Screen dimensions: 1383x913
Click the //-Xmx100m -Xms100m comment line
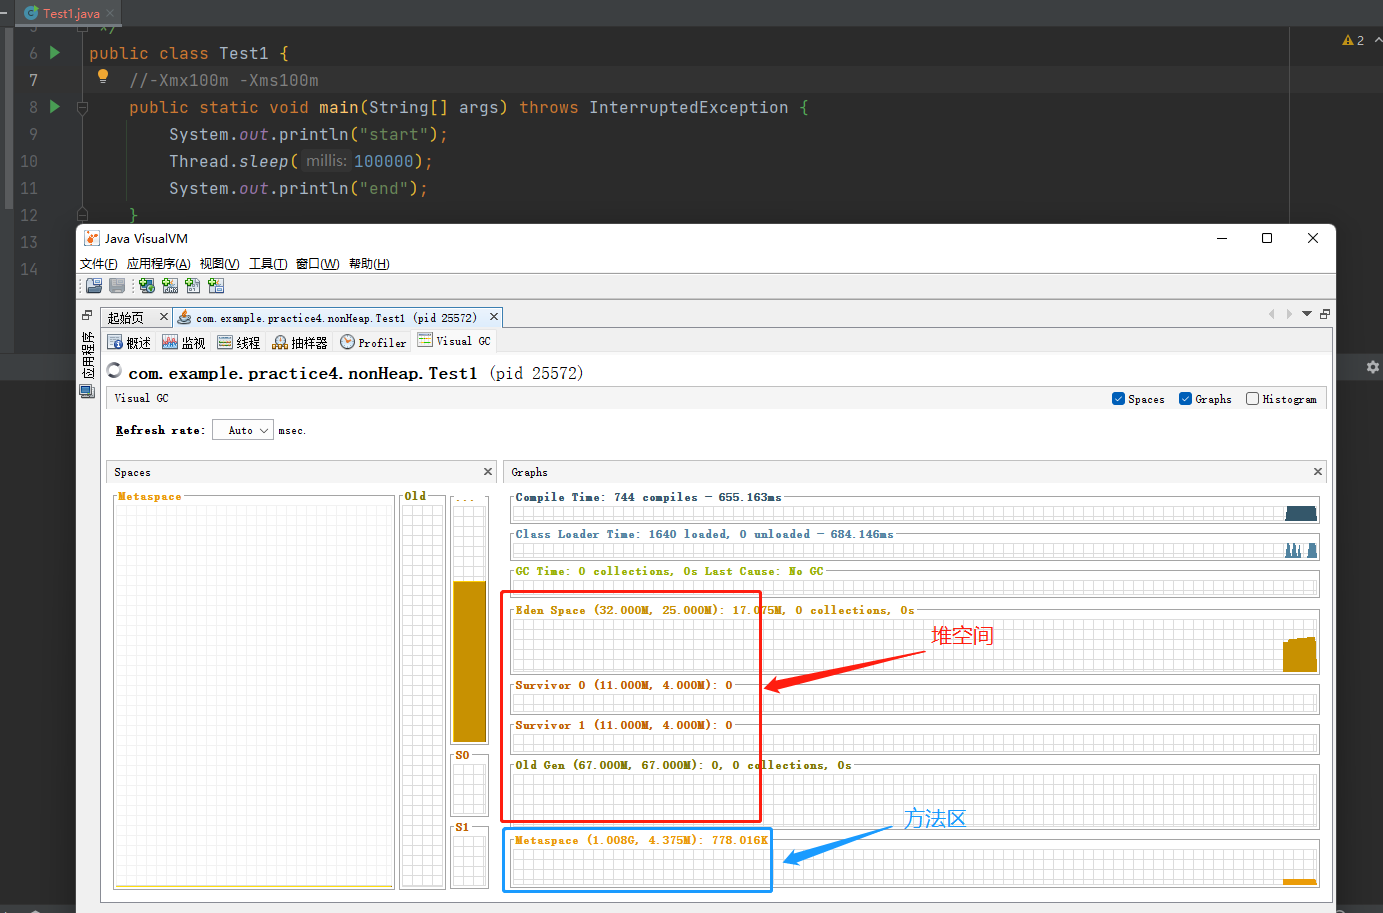[x=224, y=80]
